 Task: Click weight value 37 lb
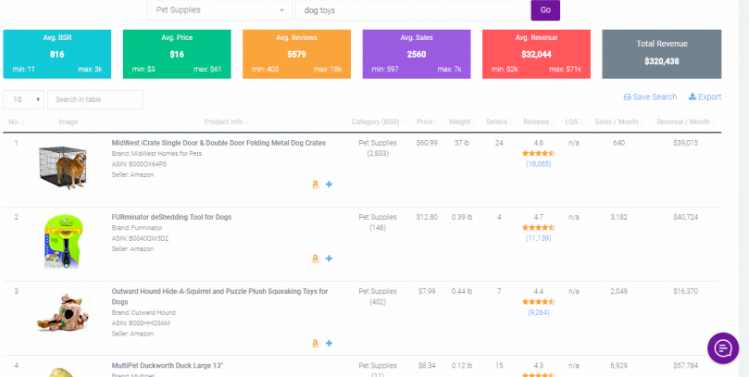(462, 143)
